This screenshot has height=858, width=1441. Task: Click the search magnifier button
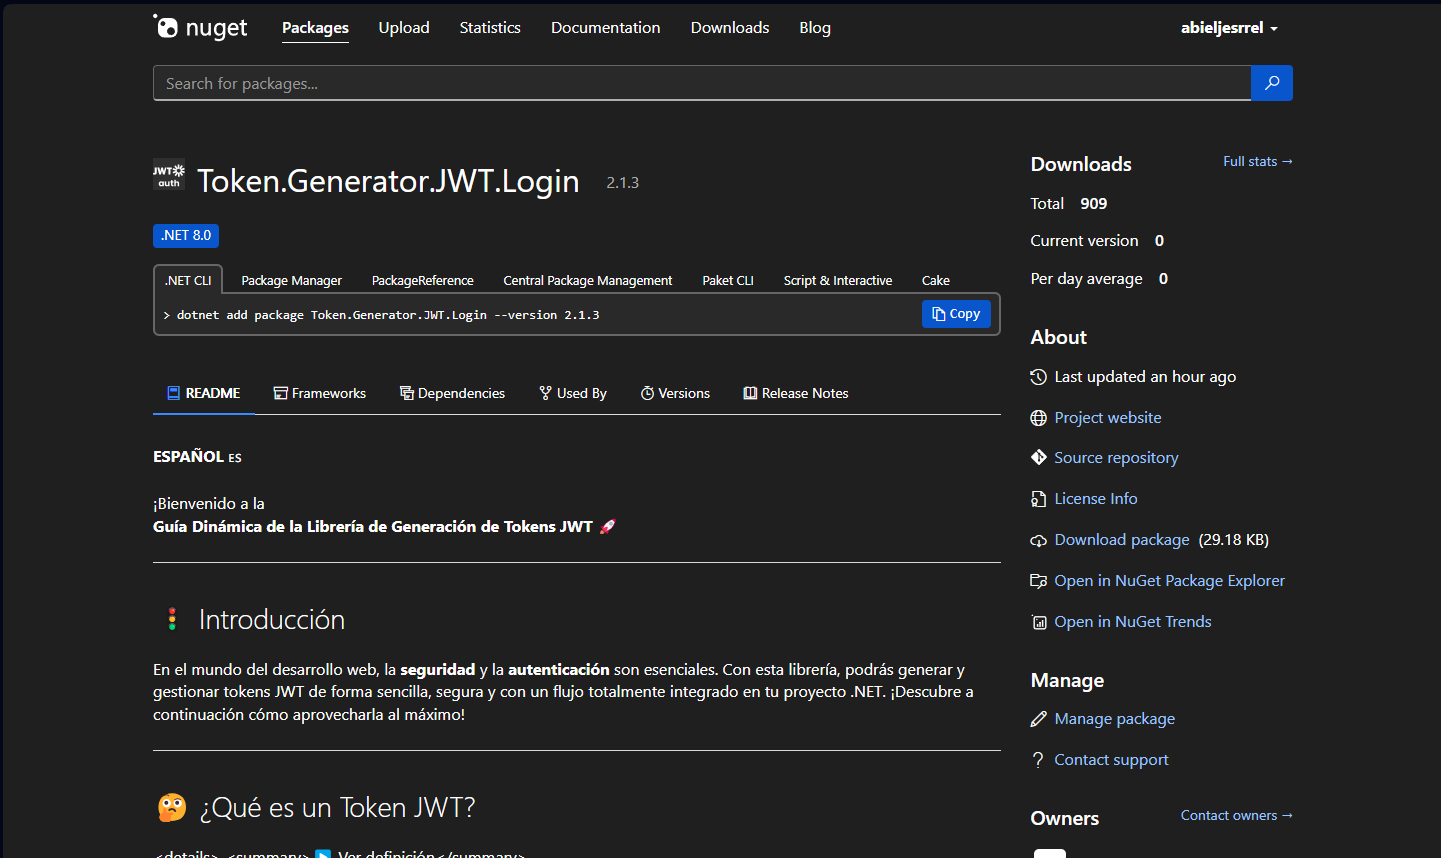point(1272,83)
